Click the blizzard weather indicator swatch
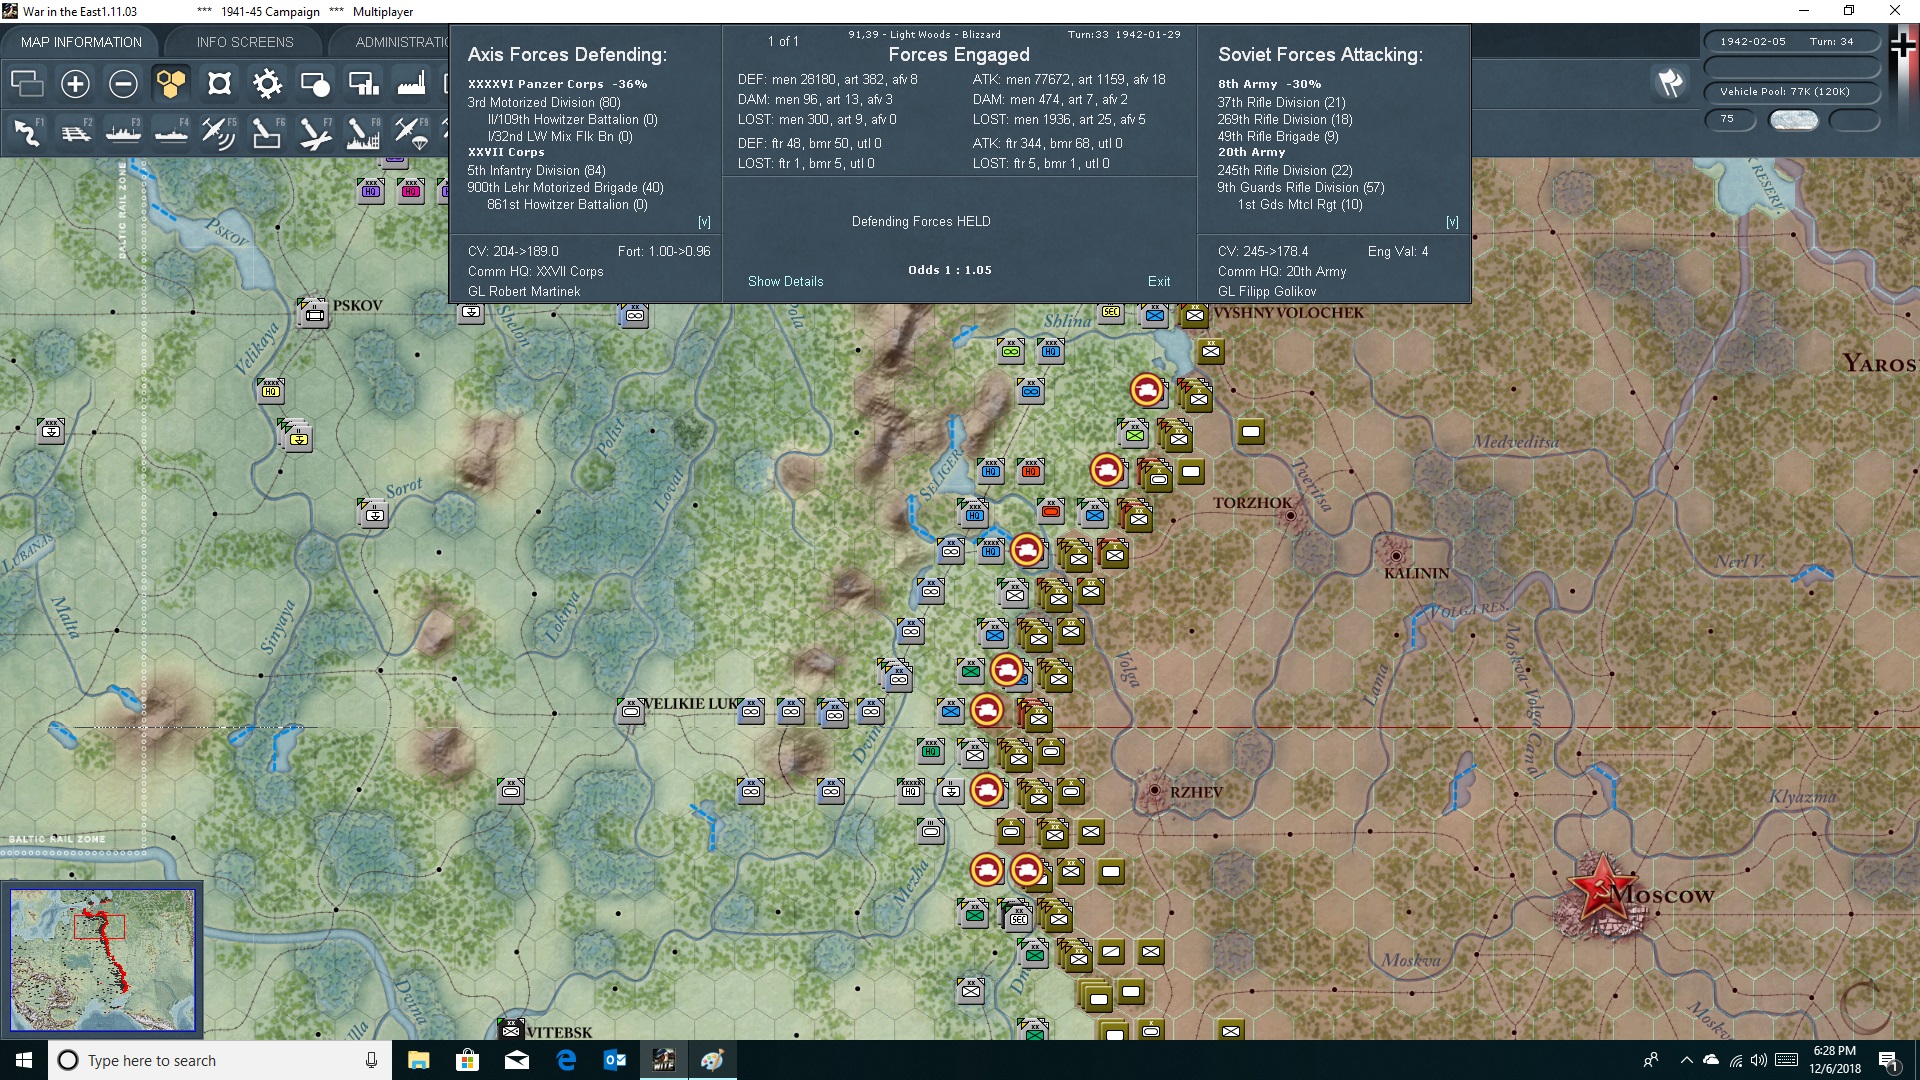The image size is (1920, 1080). (x=1794, y=119)
